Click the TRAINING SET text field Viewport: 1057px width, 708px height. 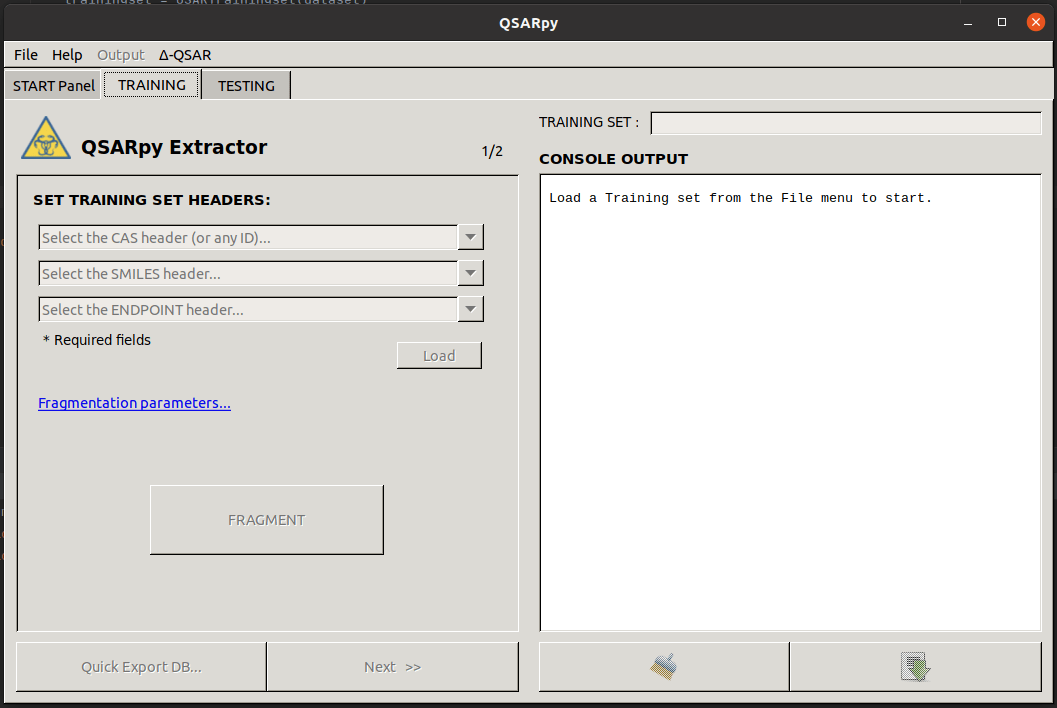pos(846,123)
